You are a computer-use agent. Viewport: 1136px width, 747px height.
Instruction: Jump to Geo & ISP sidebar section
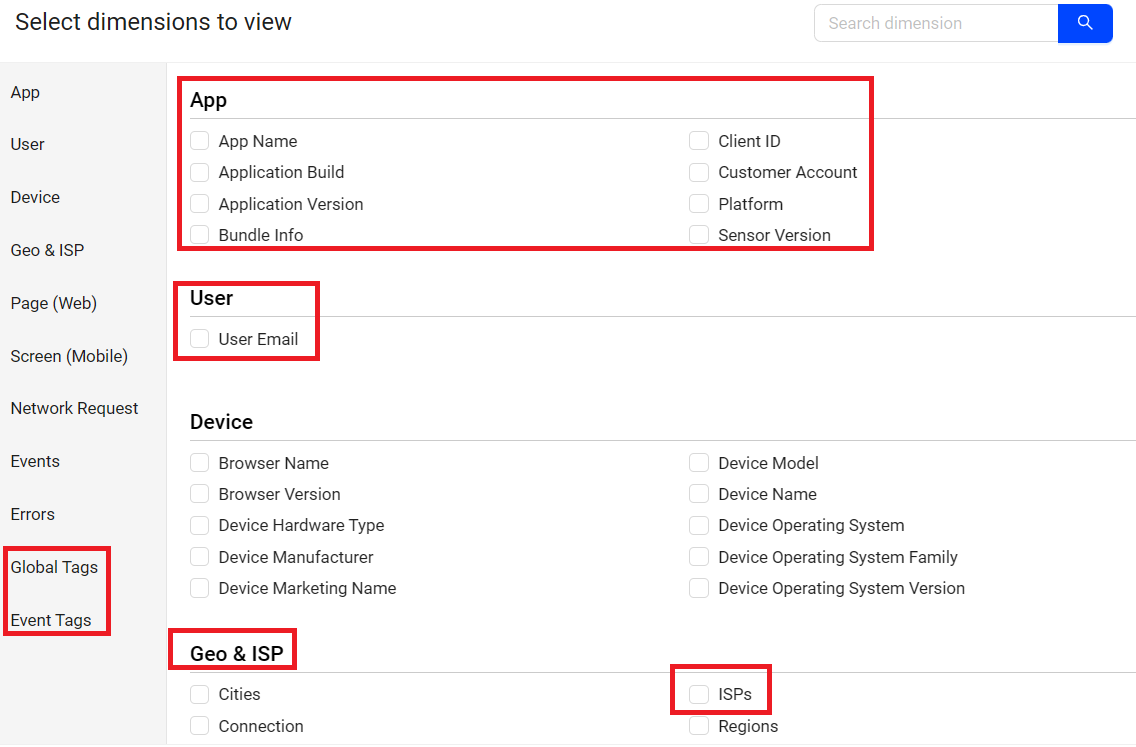[47, 250]
